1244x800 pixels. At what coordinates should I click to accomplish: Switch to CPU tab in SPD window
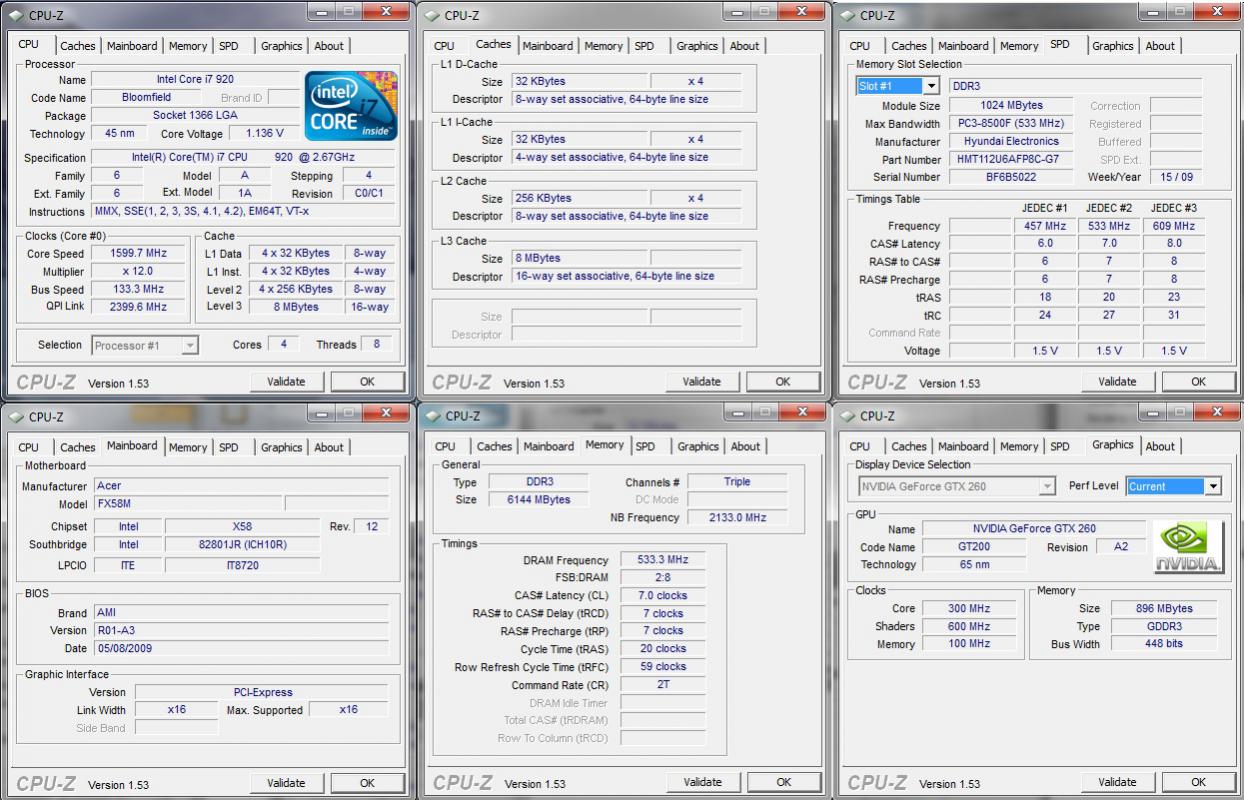pyautogui.click(x=860, y=46)
